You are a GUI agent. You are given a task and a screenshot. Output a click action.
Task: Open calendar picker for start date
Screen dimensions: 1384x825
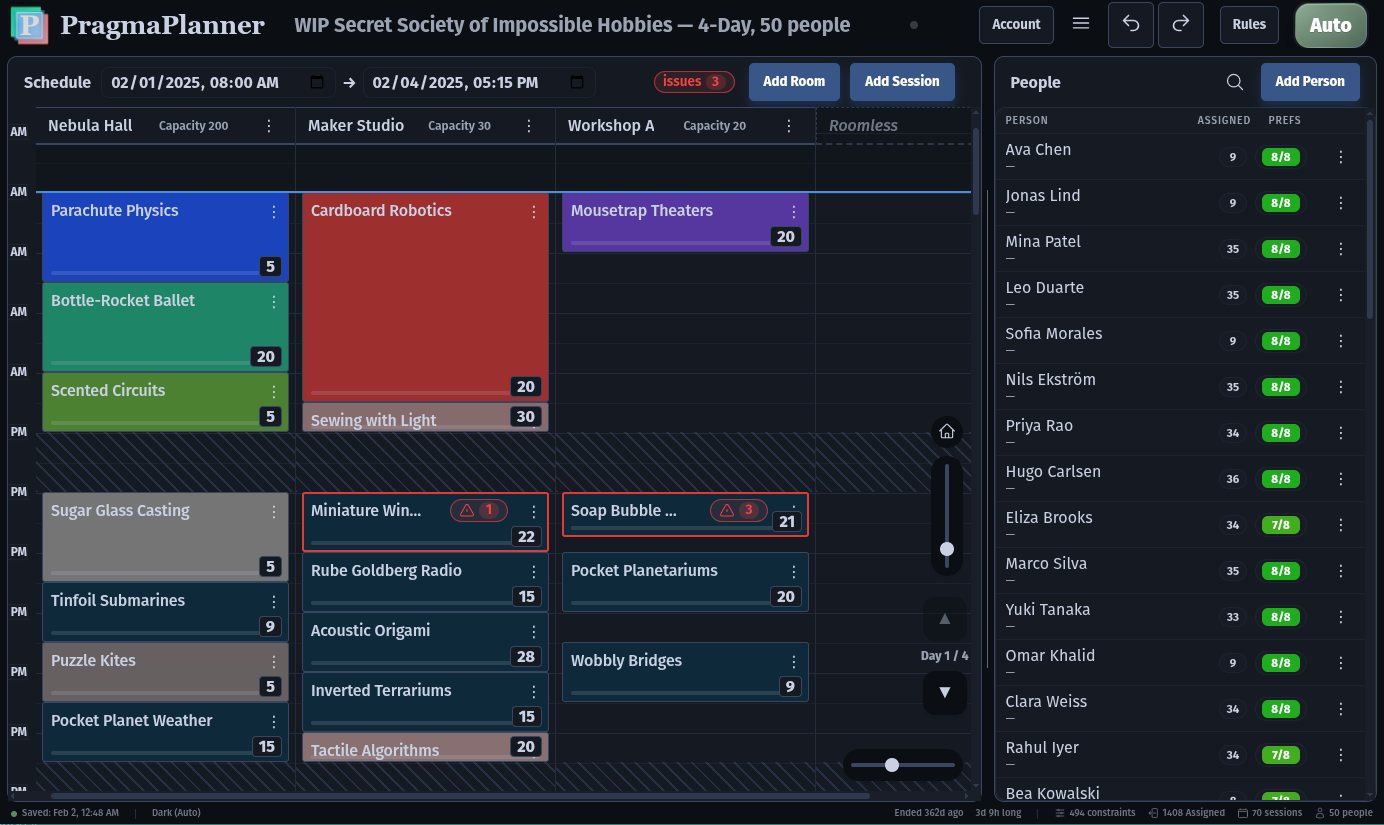pyautogui.click(x=317, y=82)
